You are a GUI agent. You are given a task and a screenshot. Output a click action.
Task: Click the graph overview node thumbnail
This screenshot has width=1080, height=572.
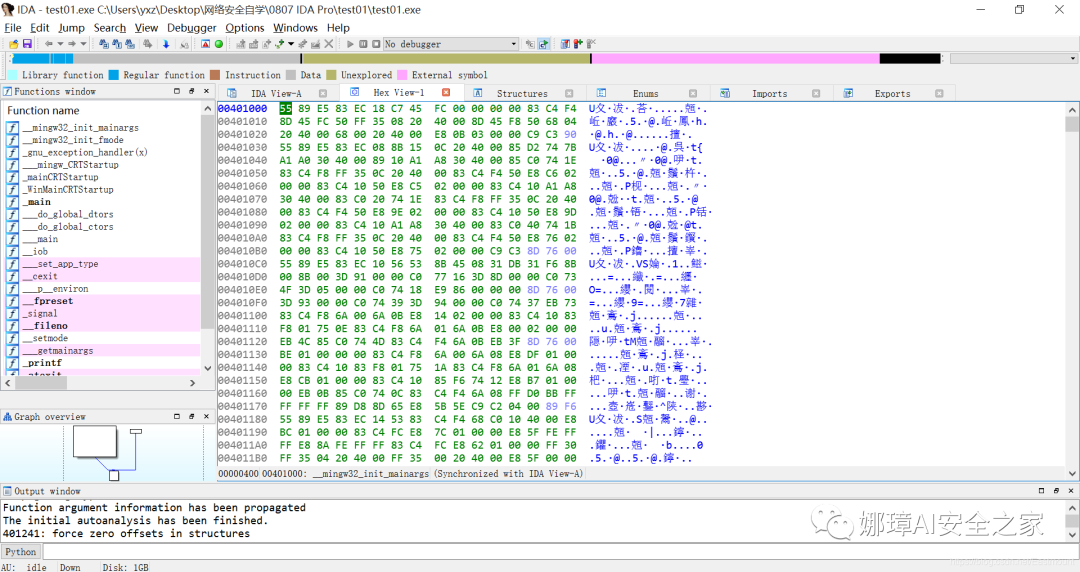click(94, 441)
